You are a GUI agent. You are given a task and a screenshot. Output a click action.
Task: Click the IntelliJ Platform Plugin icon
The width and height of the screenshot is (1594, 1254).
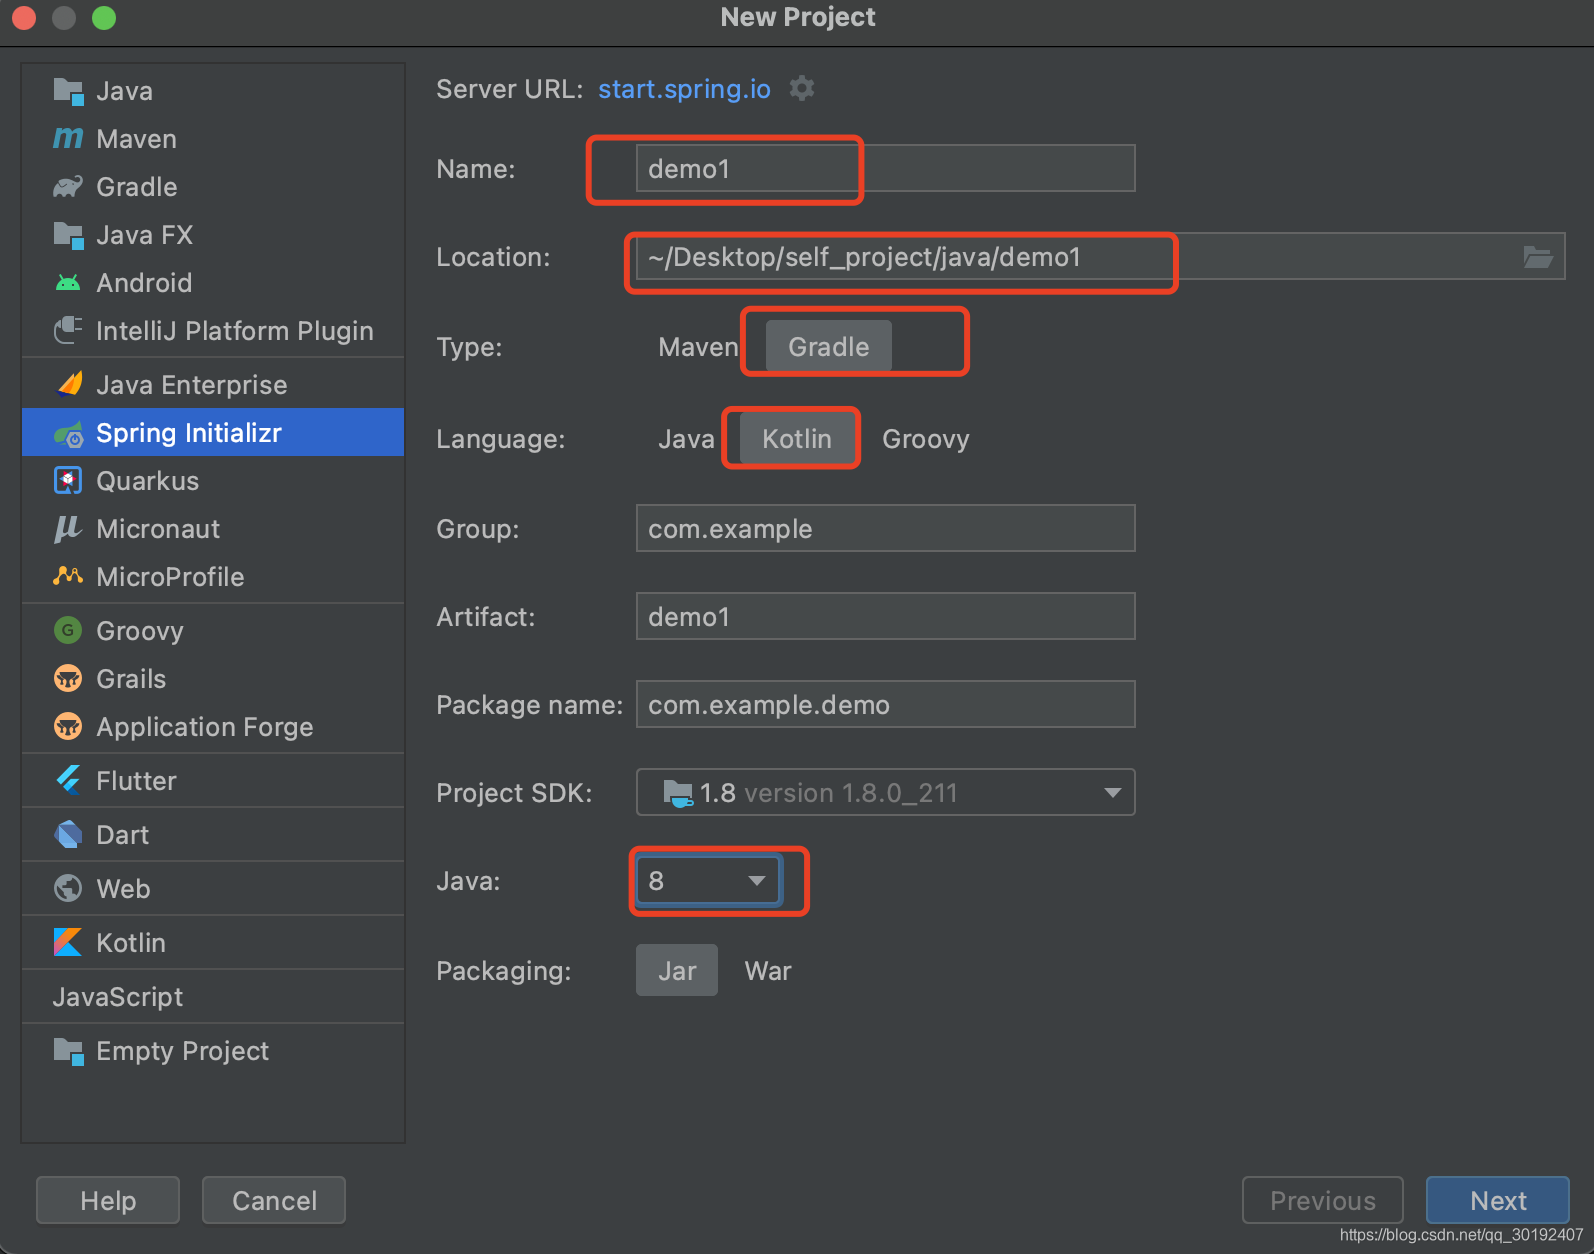click(68, 330)
